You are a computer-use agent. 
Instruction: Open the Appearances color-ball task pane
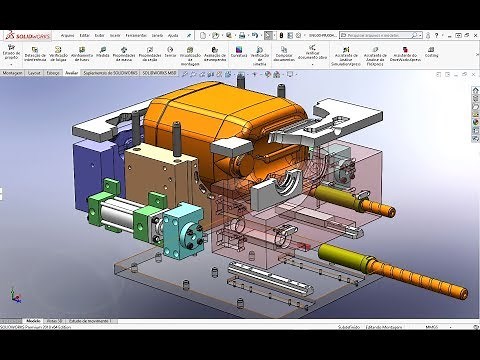coord(476,123)
